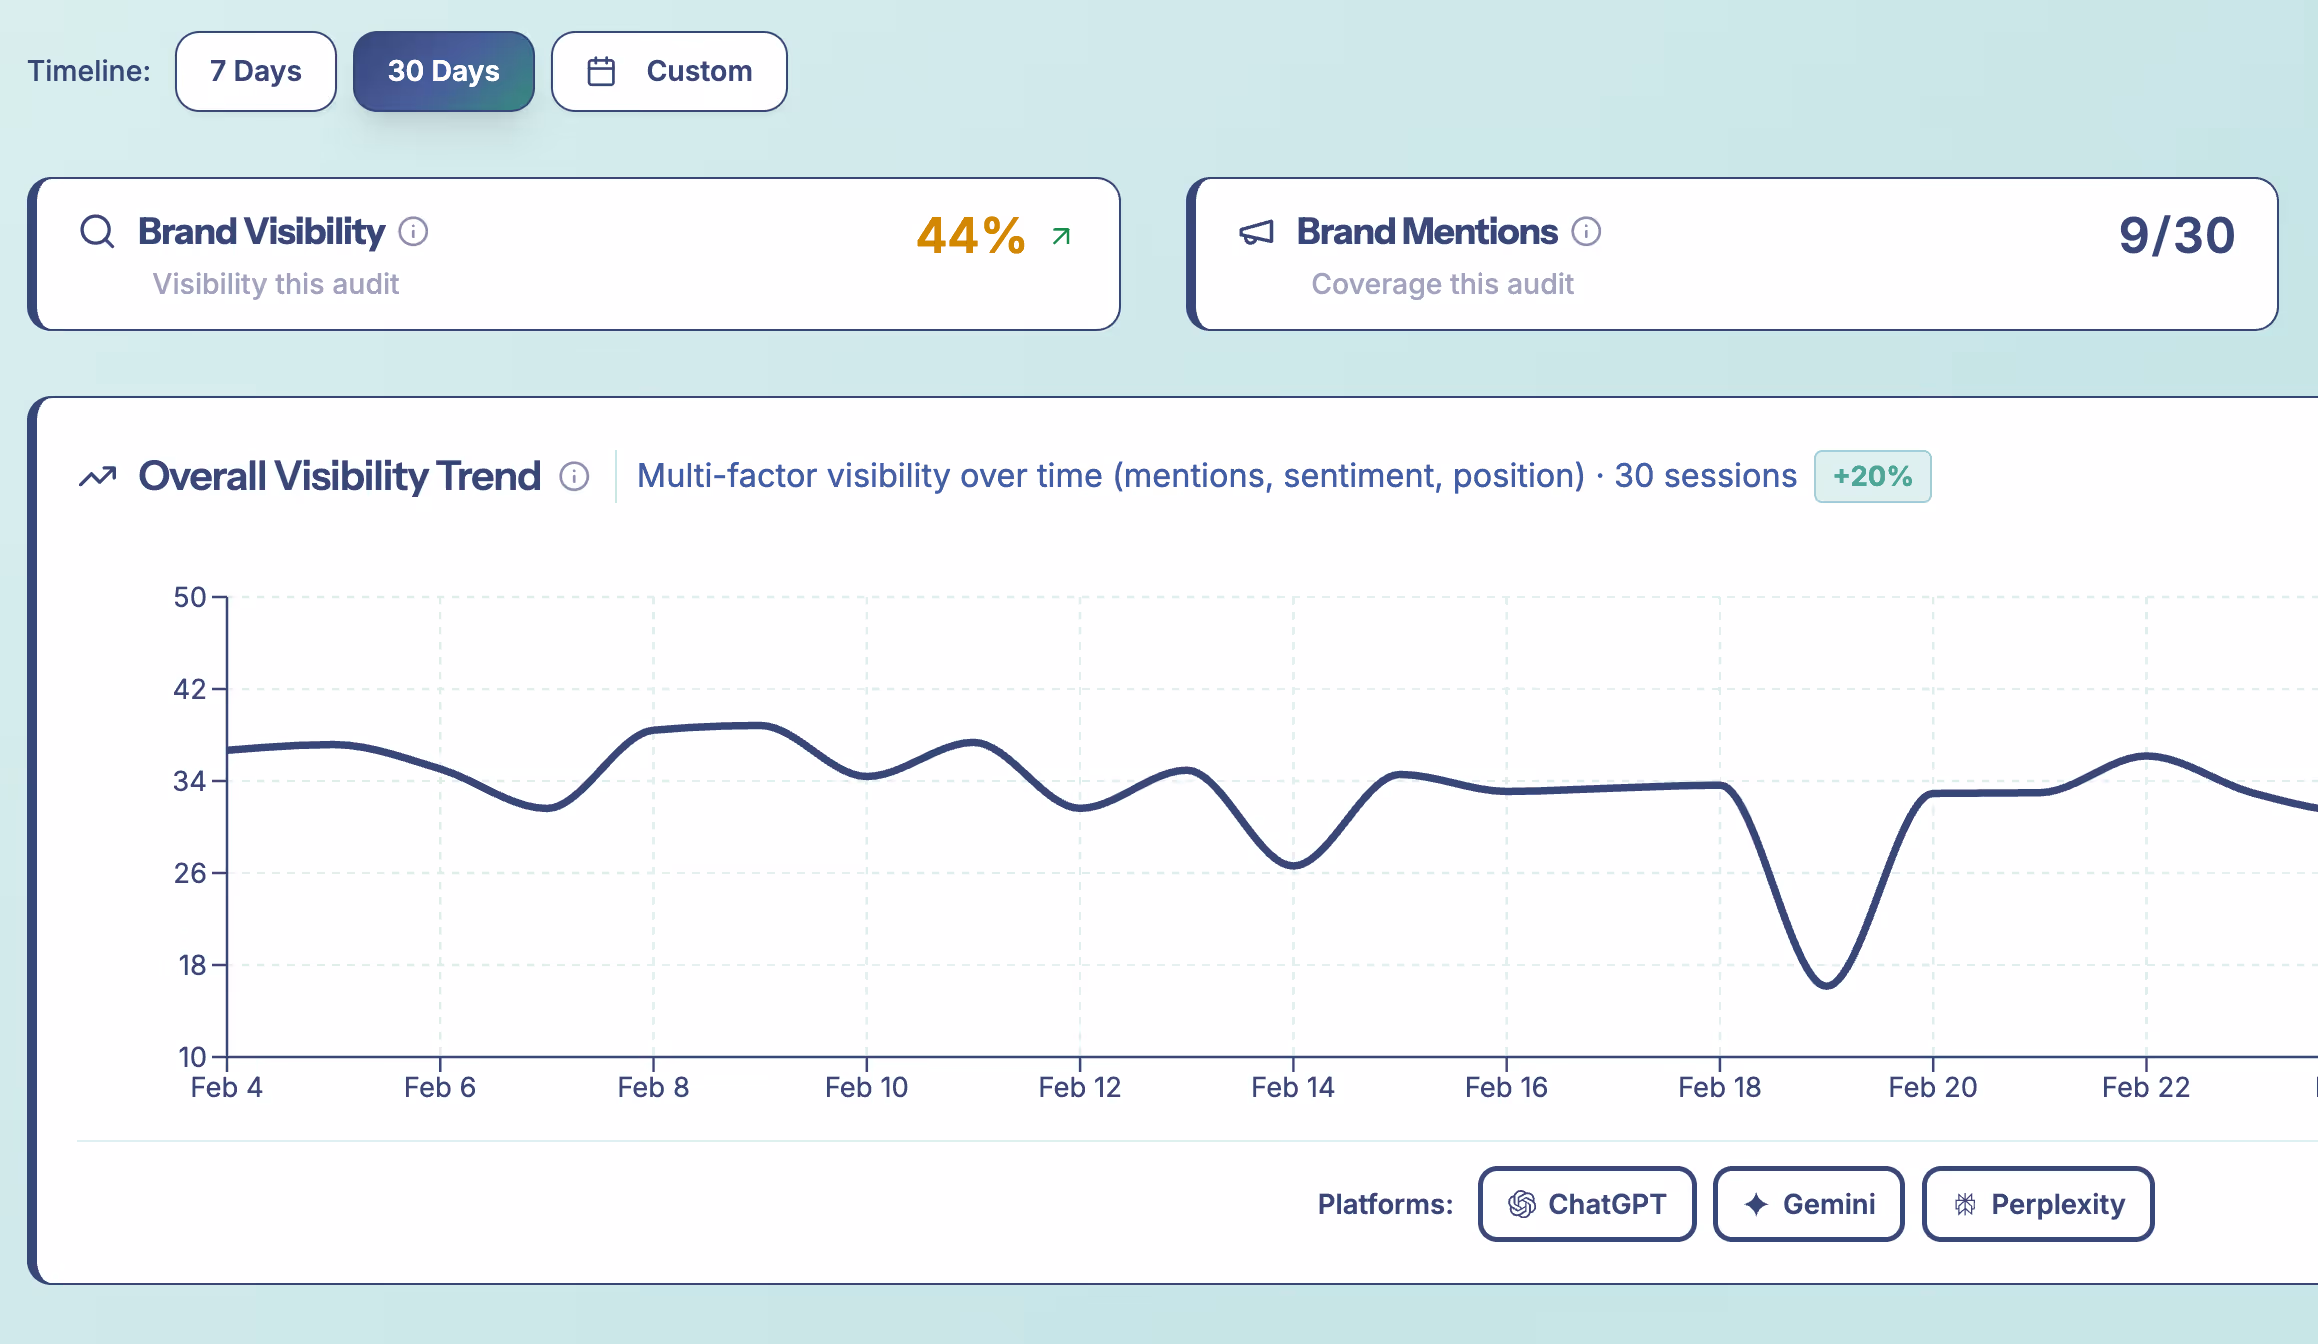Click the +20% change badge

pyautogui.click(x=1872, y=476)
